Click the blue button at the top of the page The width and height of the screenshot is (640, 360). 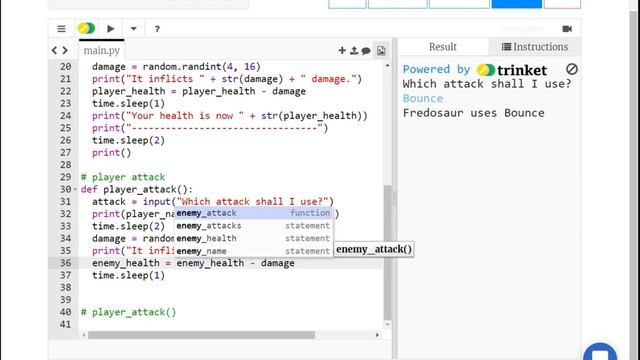tap(516, 4)
